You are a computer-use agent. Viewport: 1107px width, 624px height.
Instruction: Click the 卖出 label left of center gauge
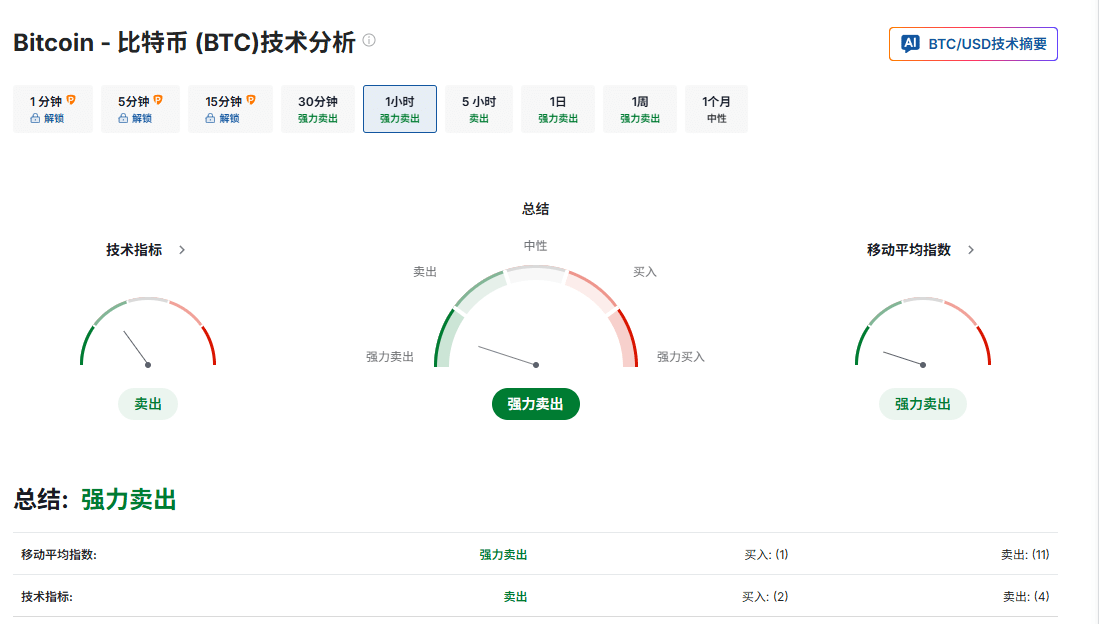[425, 272]
